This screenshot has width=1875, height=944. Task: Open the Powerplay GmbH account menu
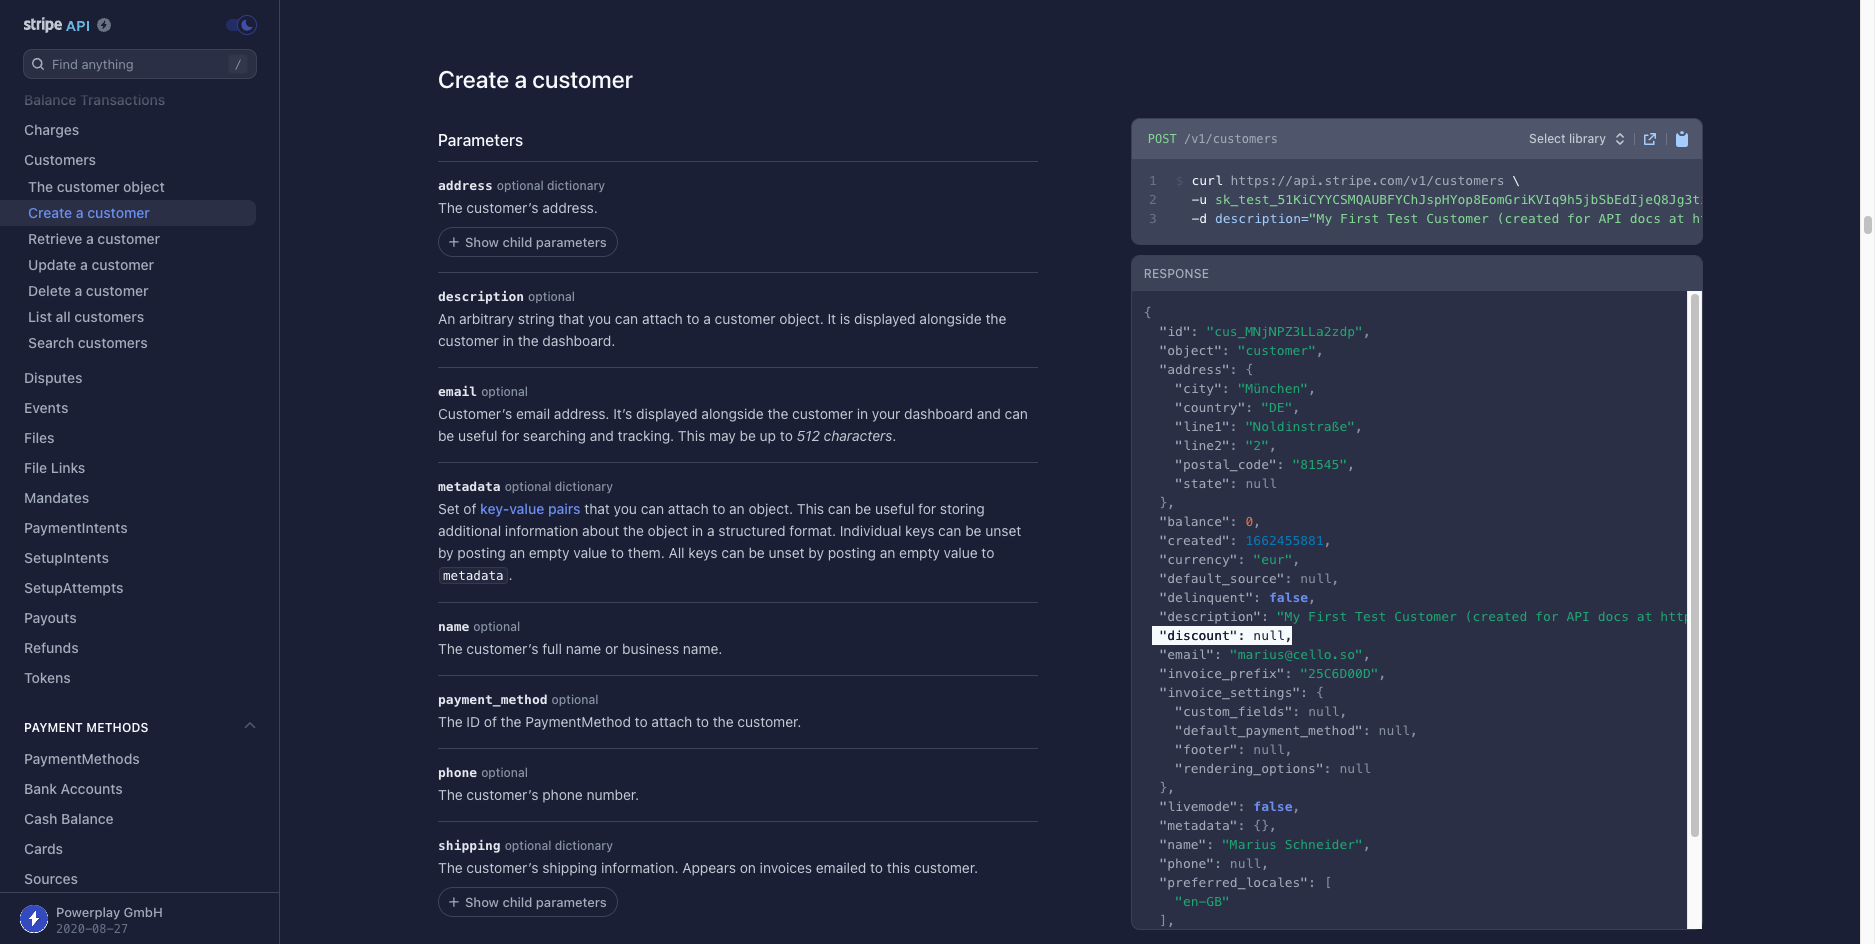[109, 919]
